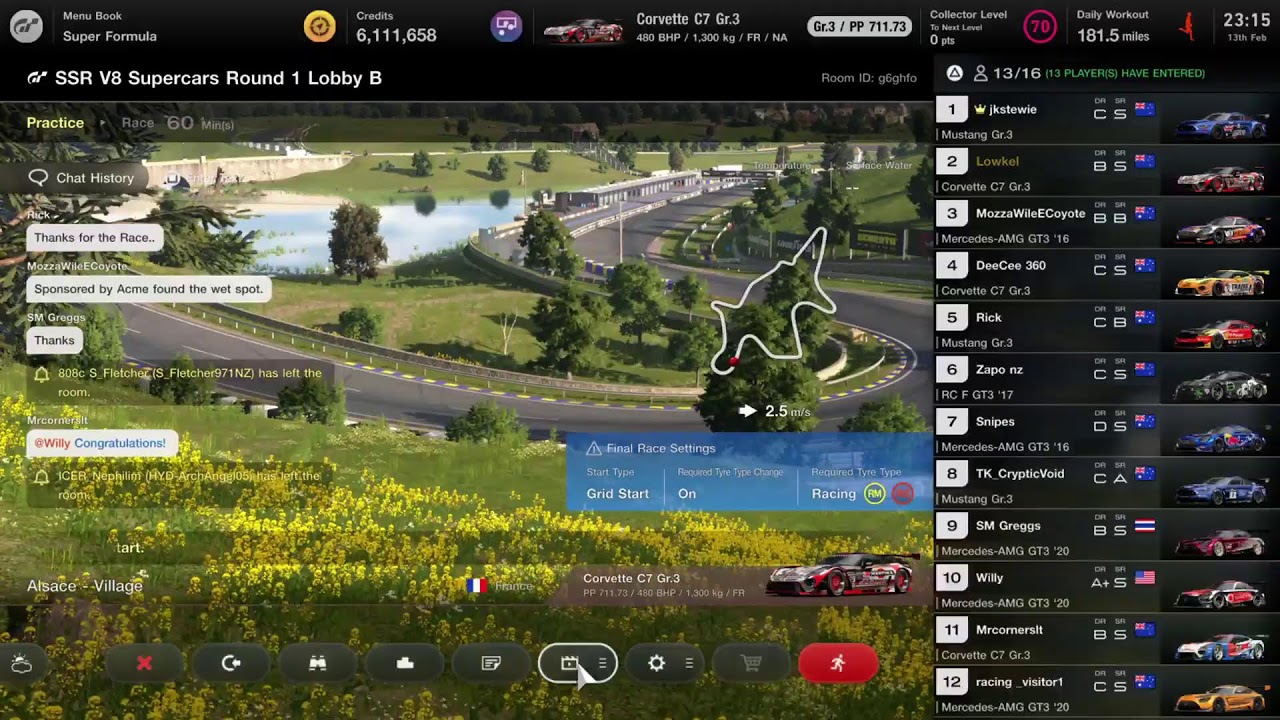This screenshot has height=720, width=1280.
Task: Click the Collector Level 70 badge
Action: 1040,27
